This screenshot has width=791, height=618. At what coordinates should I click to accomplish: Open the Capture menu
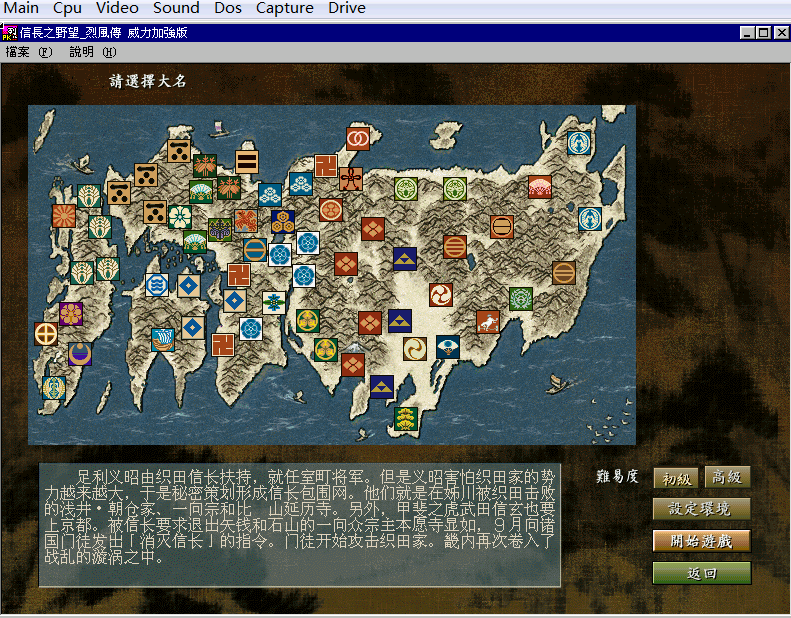tap(284, 8)
